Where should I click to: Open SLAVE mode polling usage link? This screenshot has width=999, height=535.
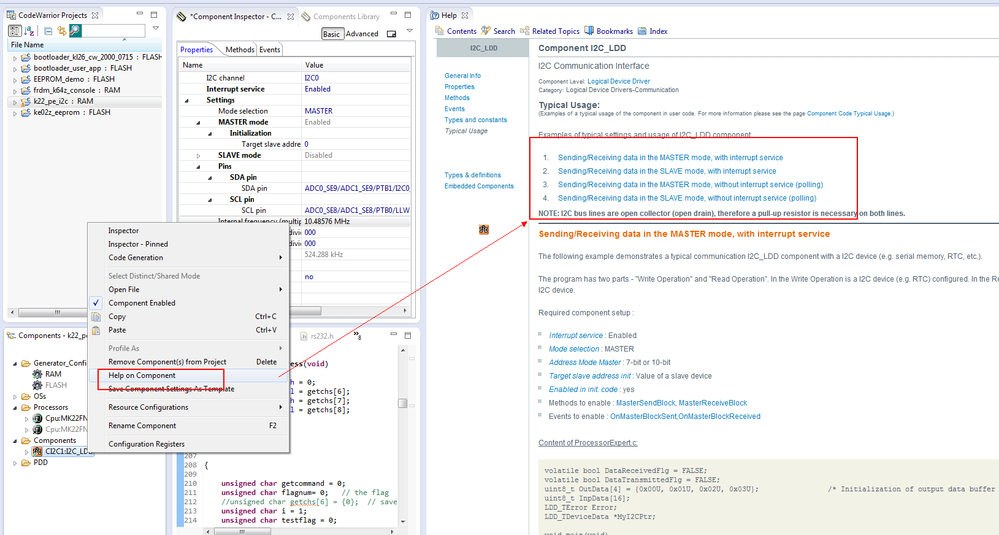point(687,198)
